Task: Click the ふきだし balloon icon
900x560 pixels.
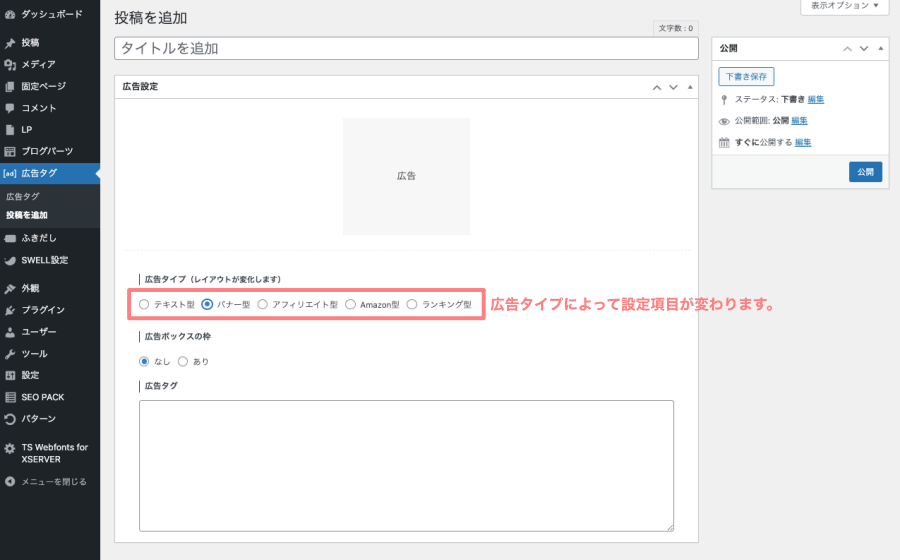Action: (10, 239)
